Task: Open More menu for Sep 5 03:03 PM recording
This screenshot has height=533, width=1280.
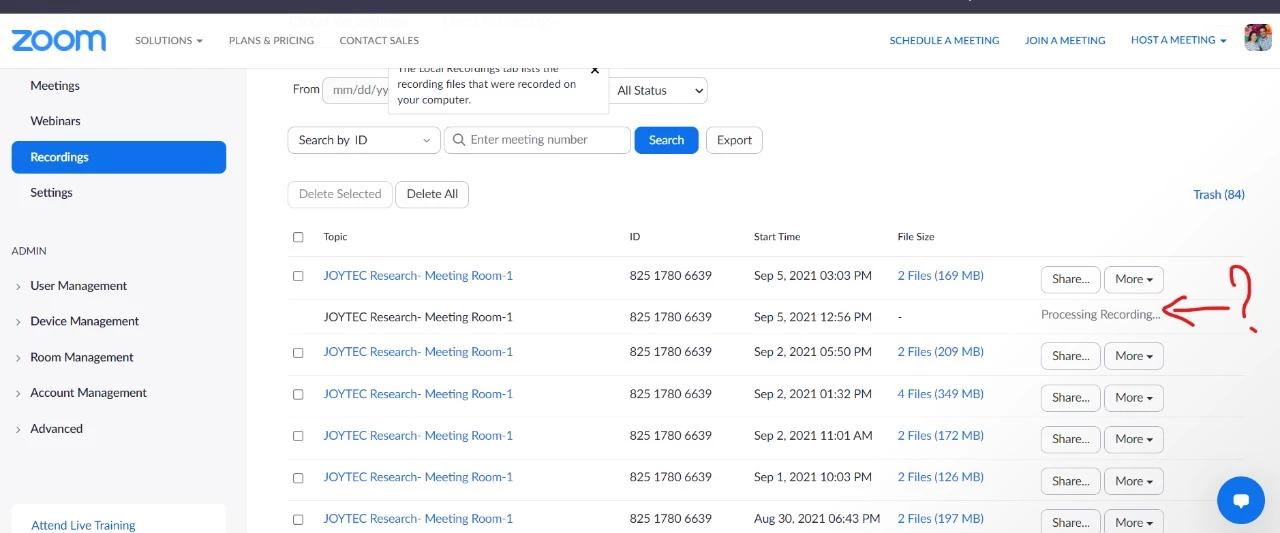Action: click(1133, 279)
